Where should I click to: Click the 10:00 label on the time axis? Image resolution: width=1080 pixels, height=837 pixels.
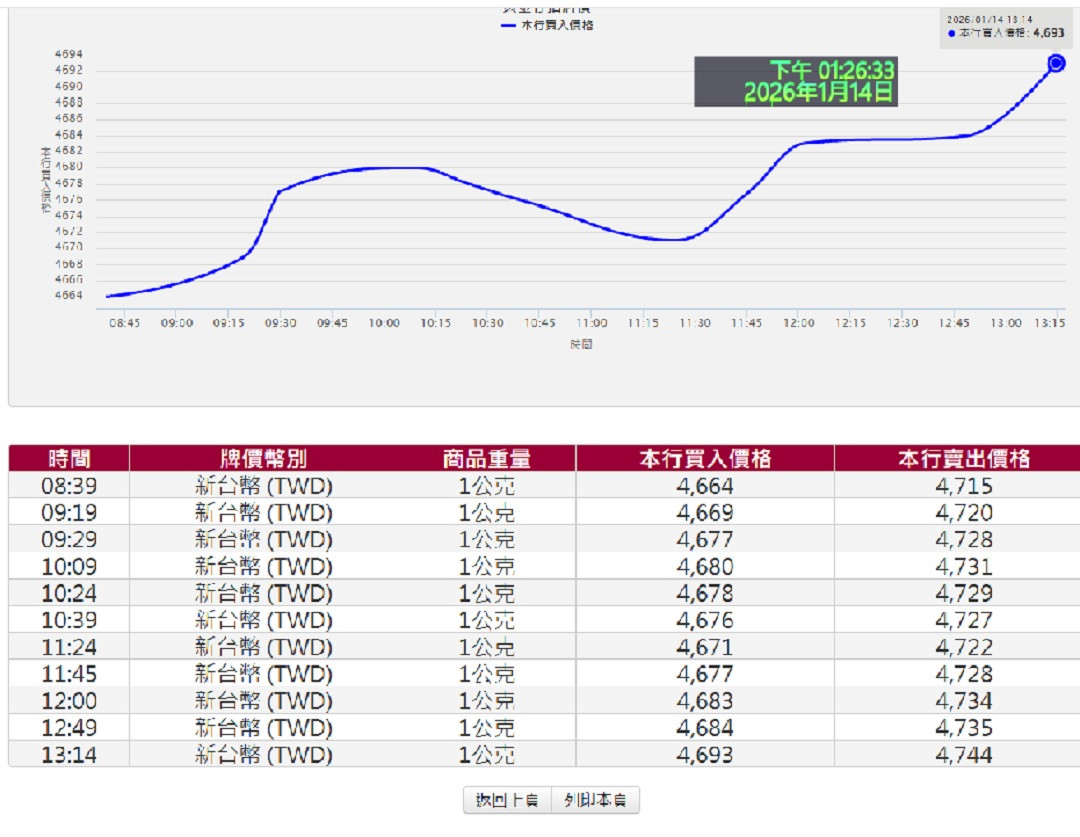(384, 323)
